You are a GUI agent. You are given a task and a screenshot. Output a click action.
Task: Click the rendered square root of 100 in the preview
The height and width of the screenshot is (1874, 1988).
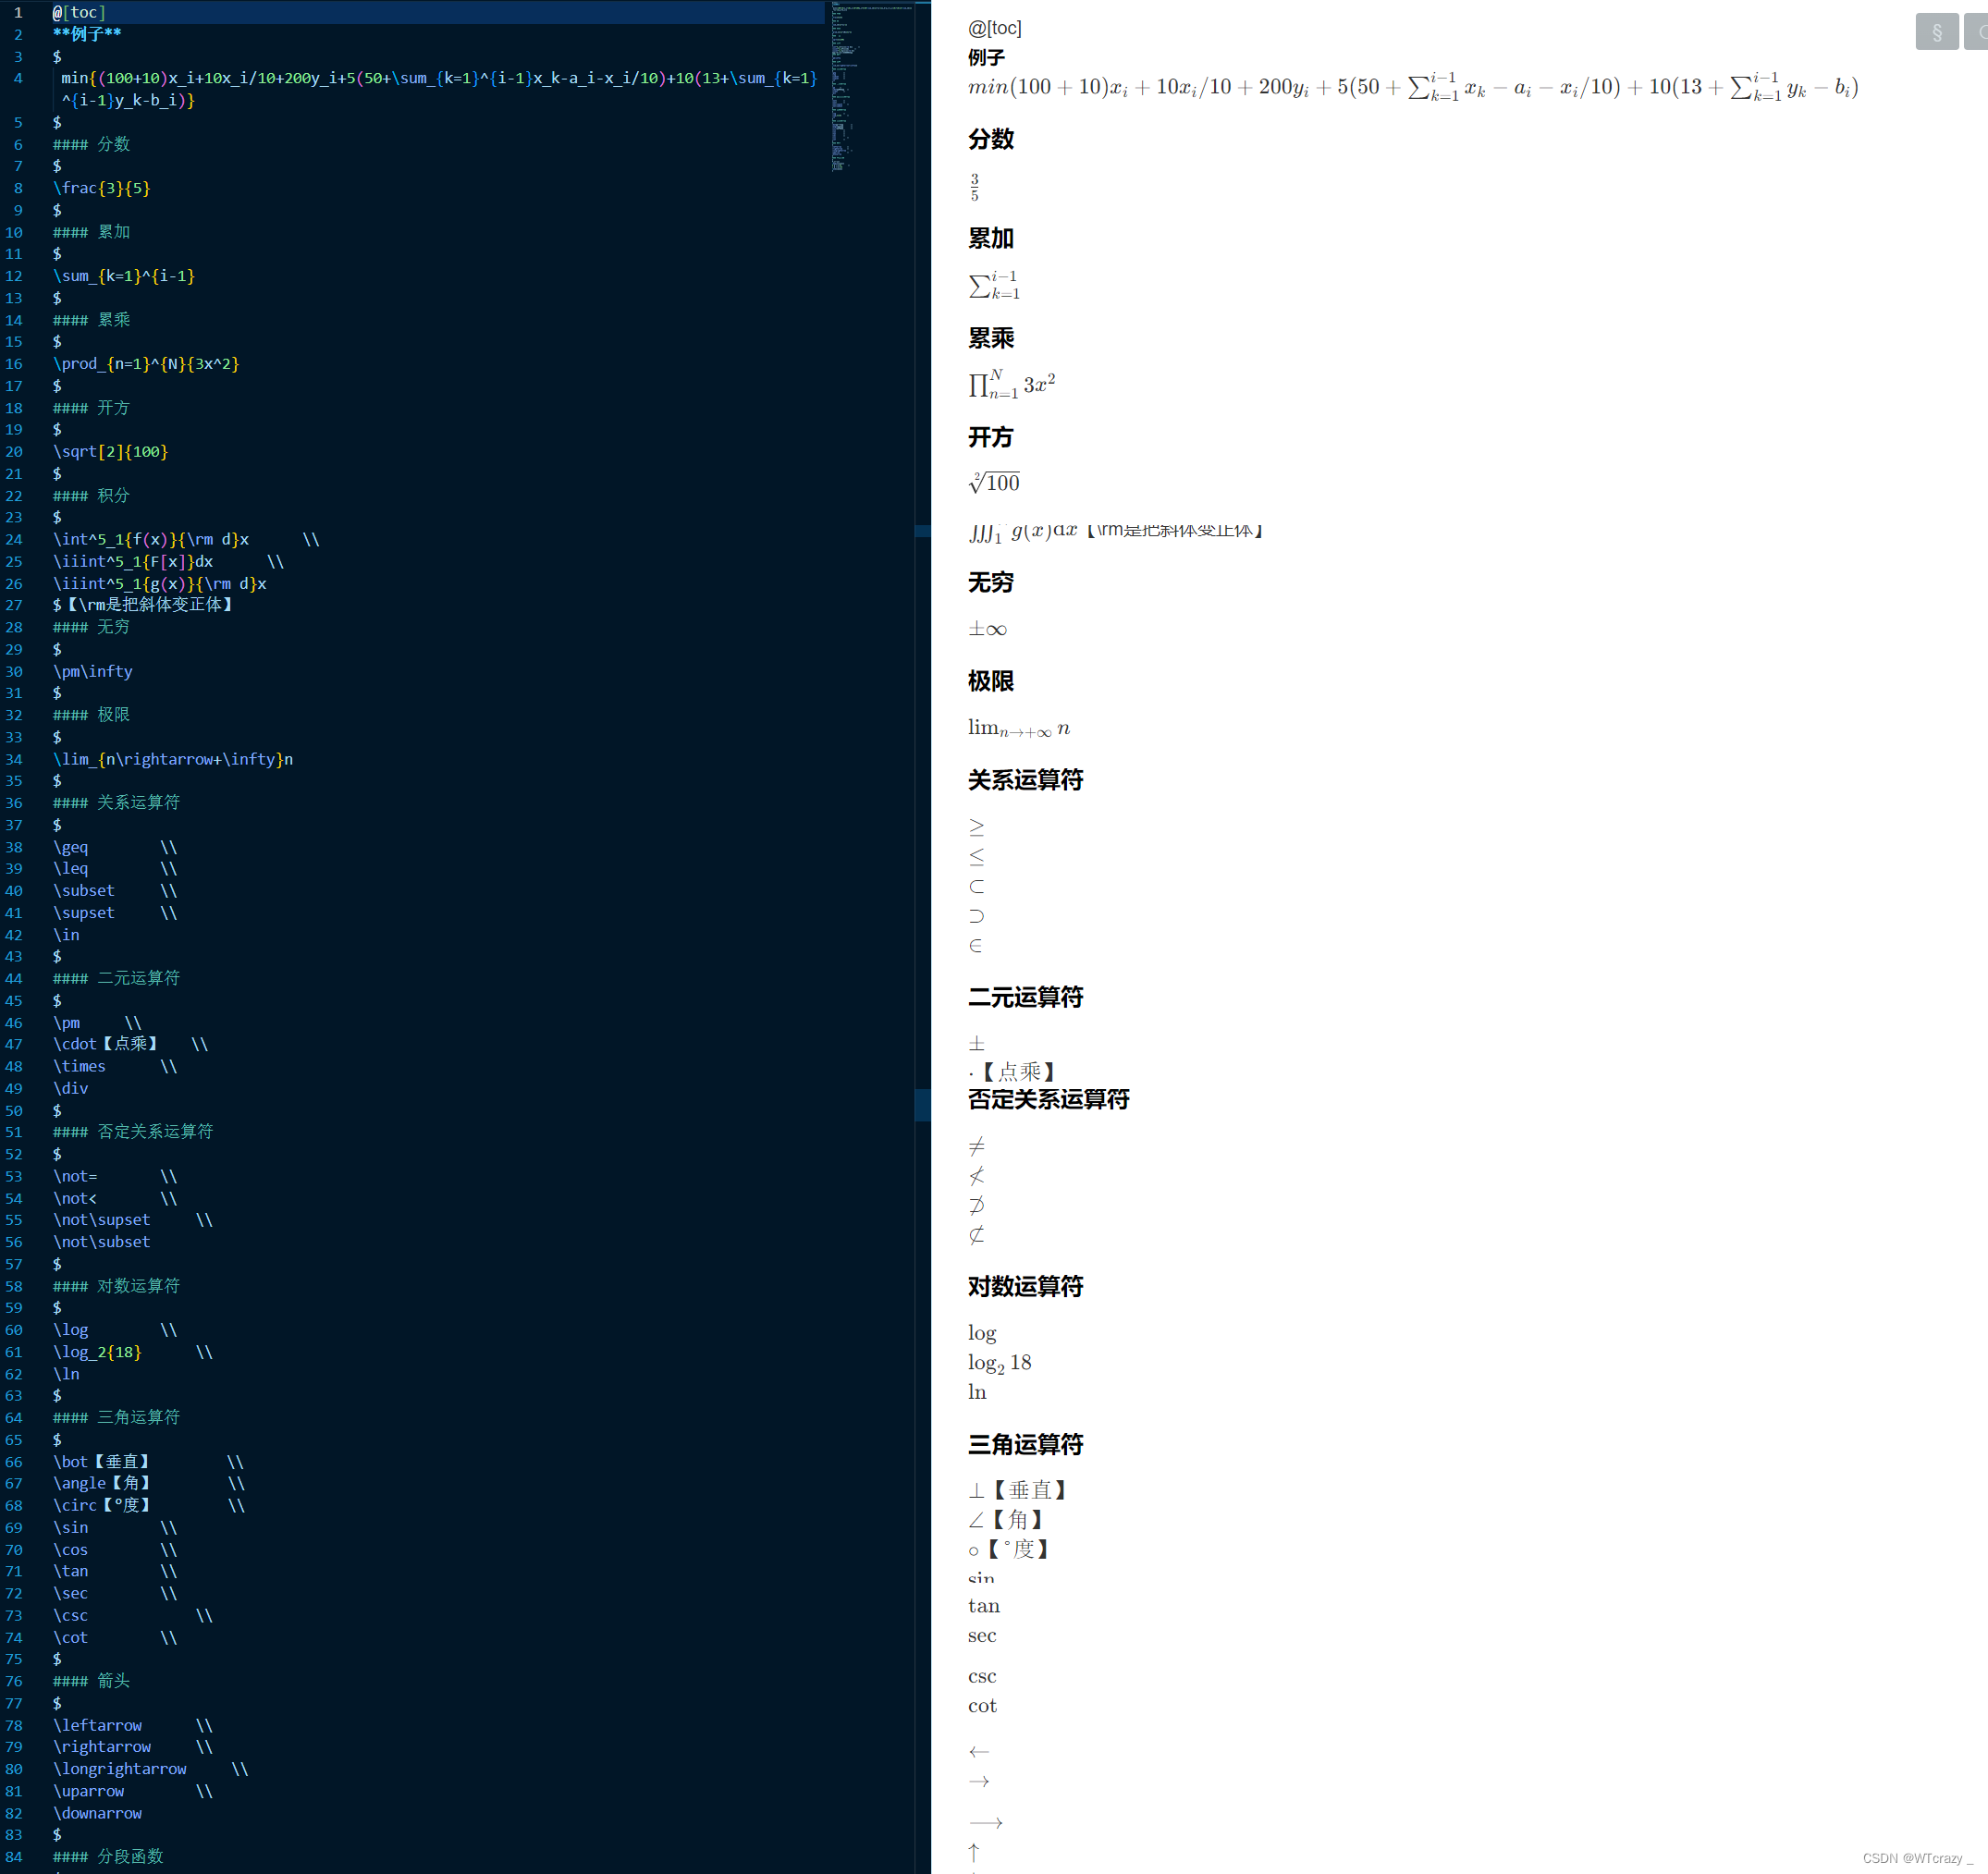point(994,483)
